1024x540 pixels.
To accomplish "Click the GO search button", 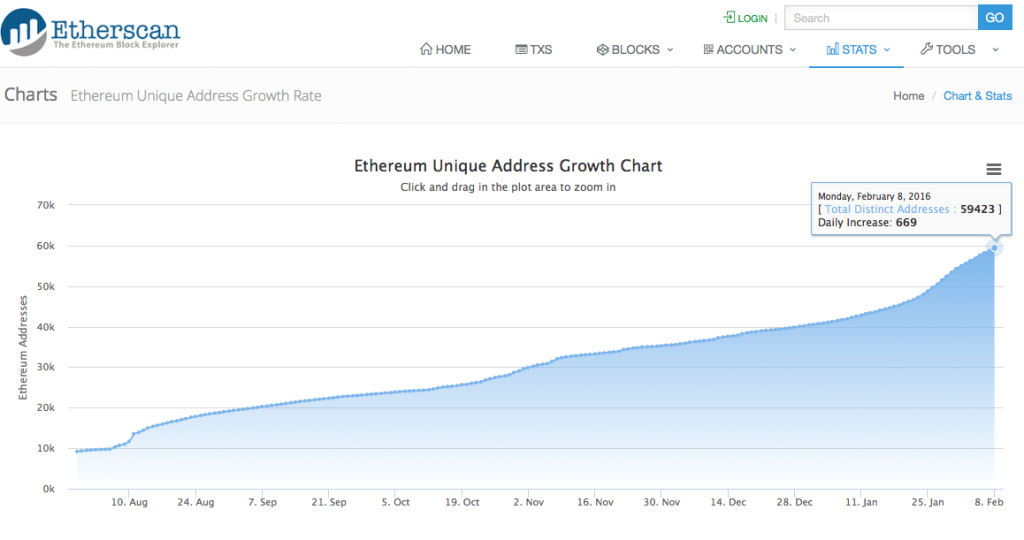I will (x=995, y=18).
